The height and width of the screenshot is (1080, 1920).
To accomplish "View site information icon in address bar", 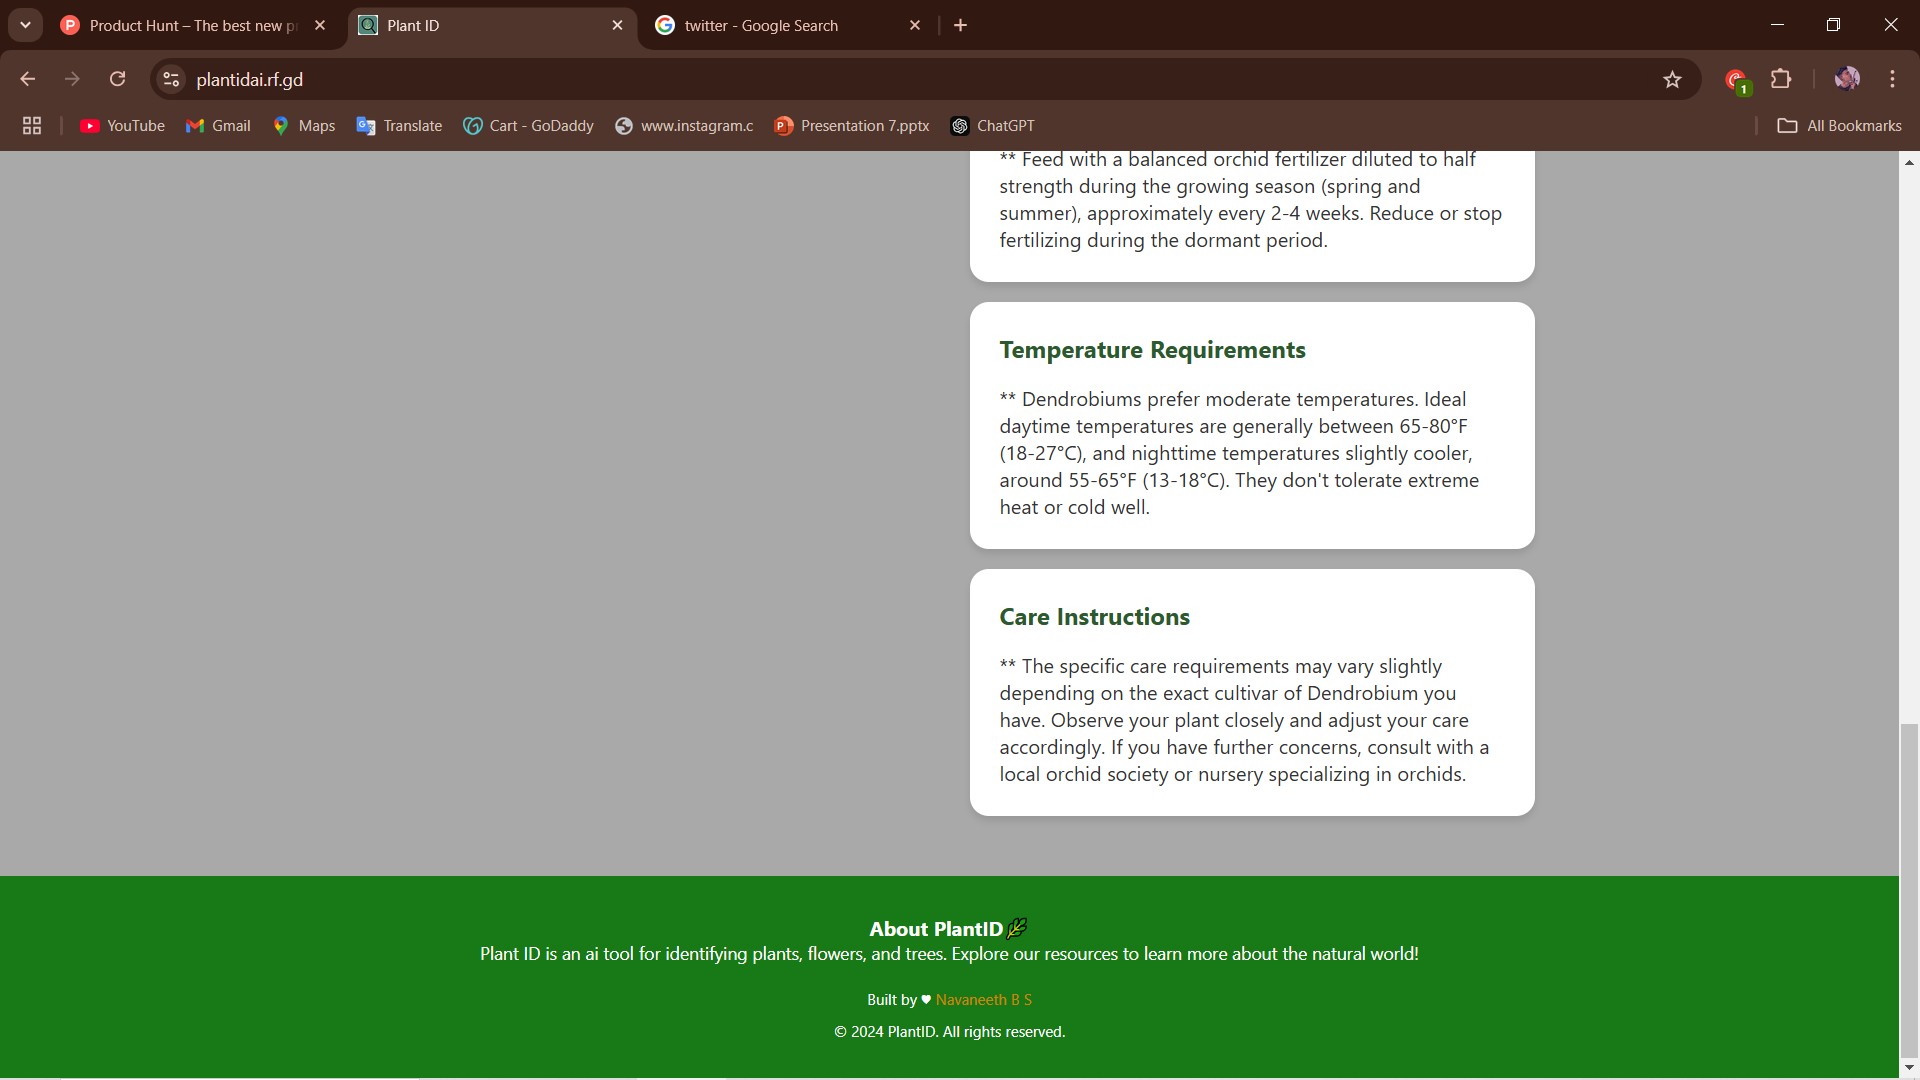I will [x=171, y=79].
